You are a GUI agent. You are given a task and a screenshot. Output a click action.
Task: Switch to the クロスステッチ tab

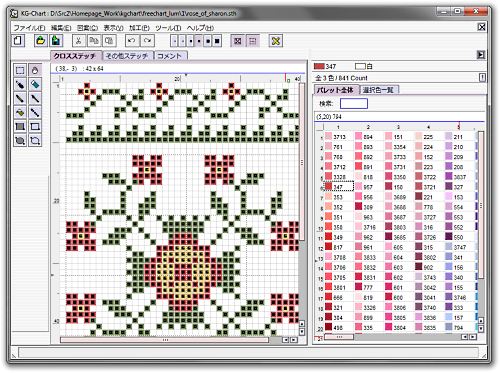75,56
